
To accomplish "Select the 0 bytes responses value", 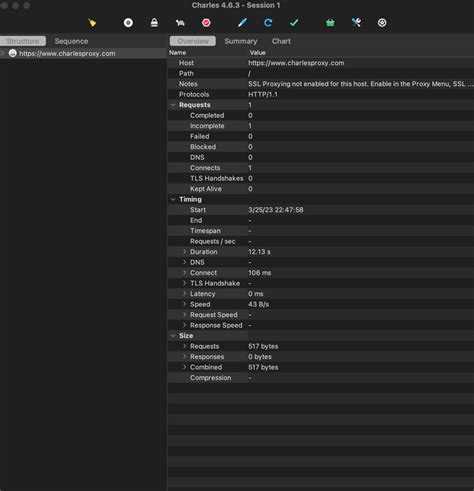I will [260, 357].
